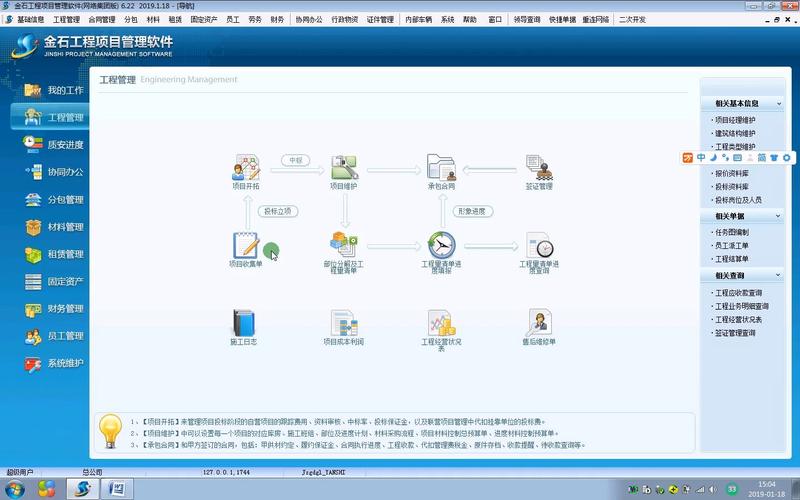Open the 工程量清单进度查询 icon
Image resolution: width=800 pixels, height=500 pixels.
tap(539, 245)
